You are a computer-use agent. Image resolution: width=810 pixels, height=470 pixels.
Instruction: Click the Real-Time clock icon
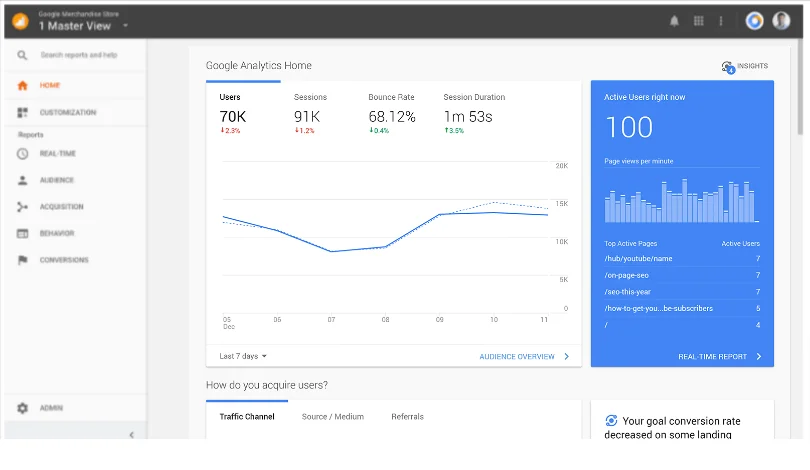[x=22, y=153]
